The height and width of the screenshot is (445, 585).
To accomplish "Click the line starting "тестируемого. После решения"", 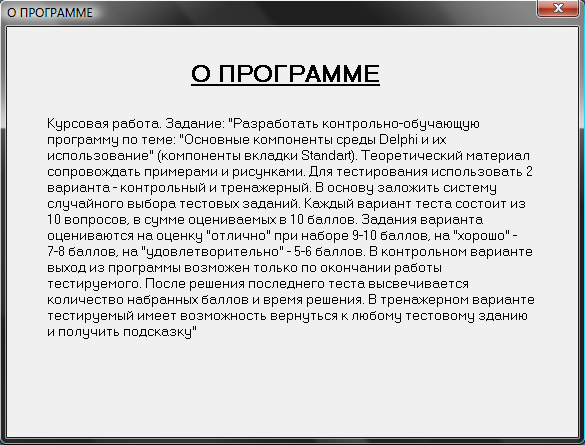I will [x=258, y=283].
